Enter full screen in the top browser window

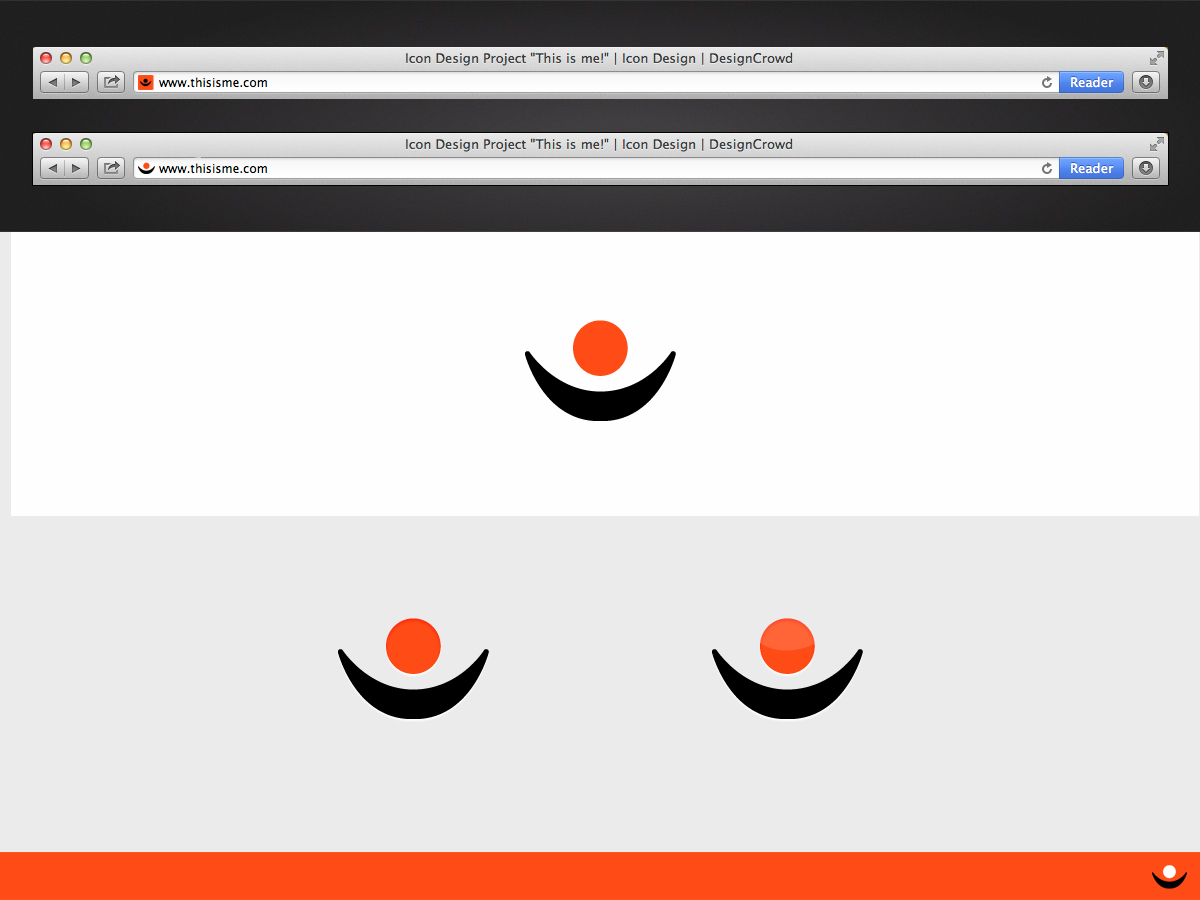pos(1157,58)
